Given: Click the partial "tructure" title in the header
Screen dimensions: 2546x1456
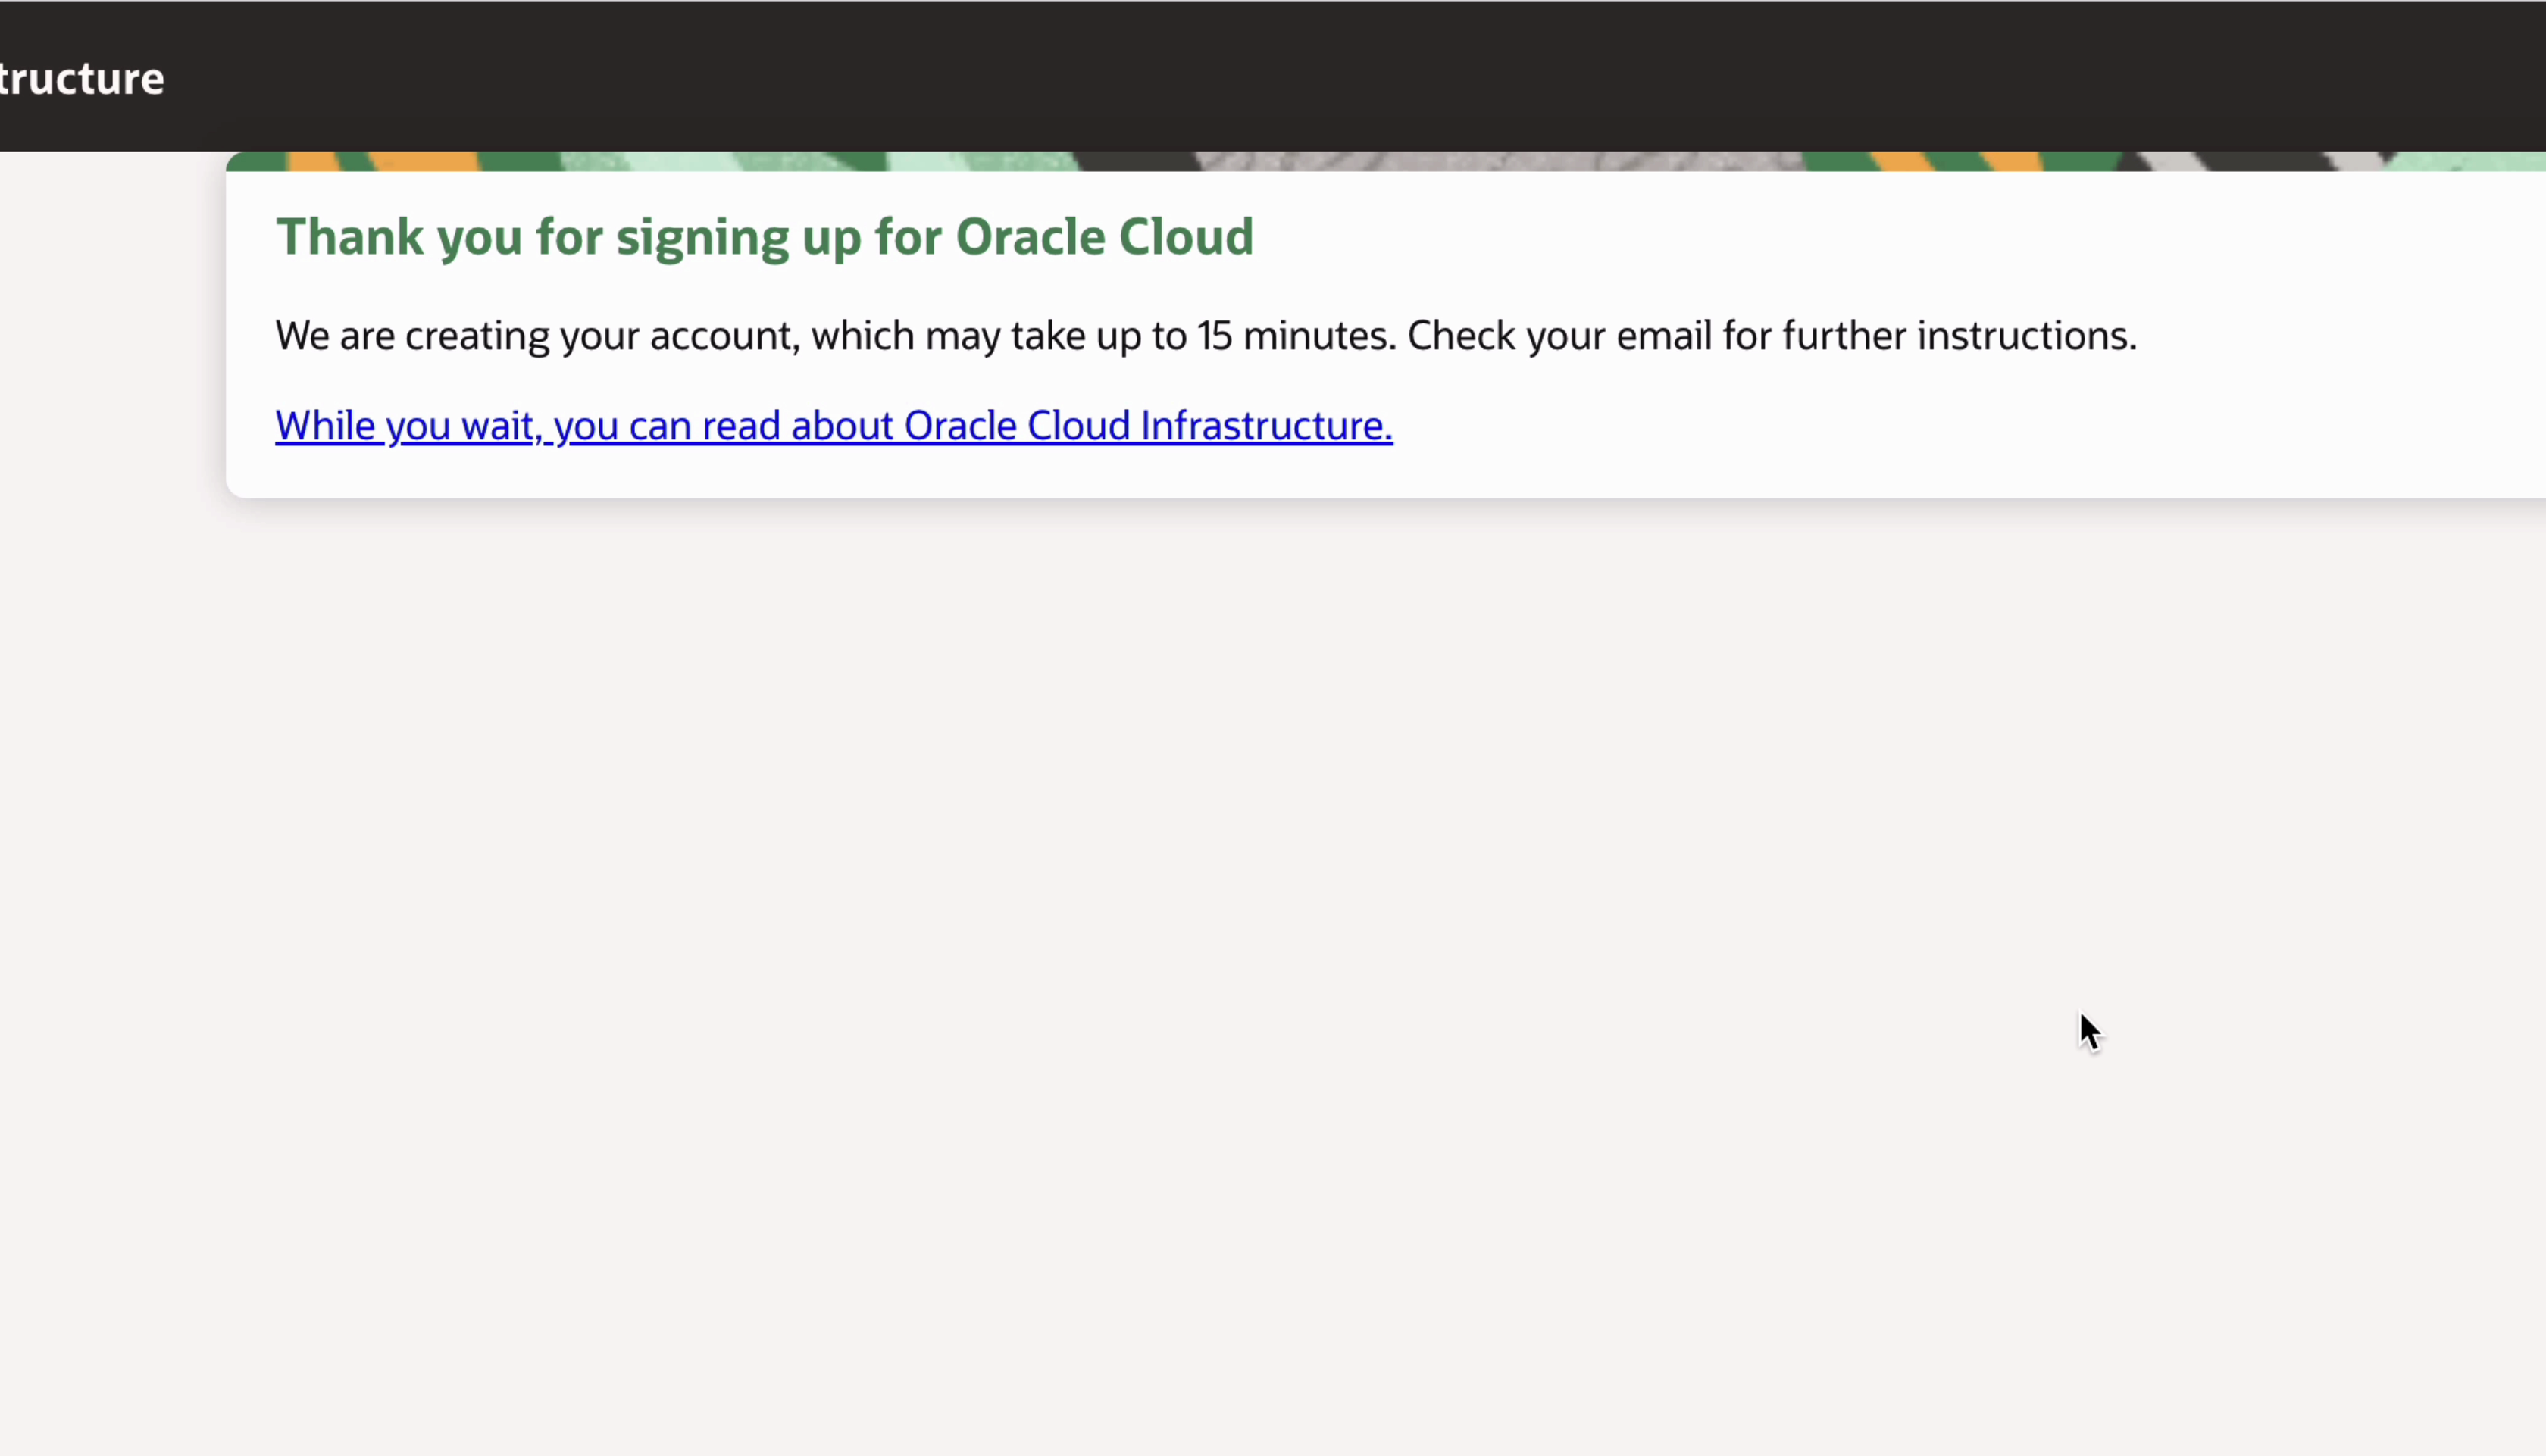Looking at the screenshot, I should 82,79.
